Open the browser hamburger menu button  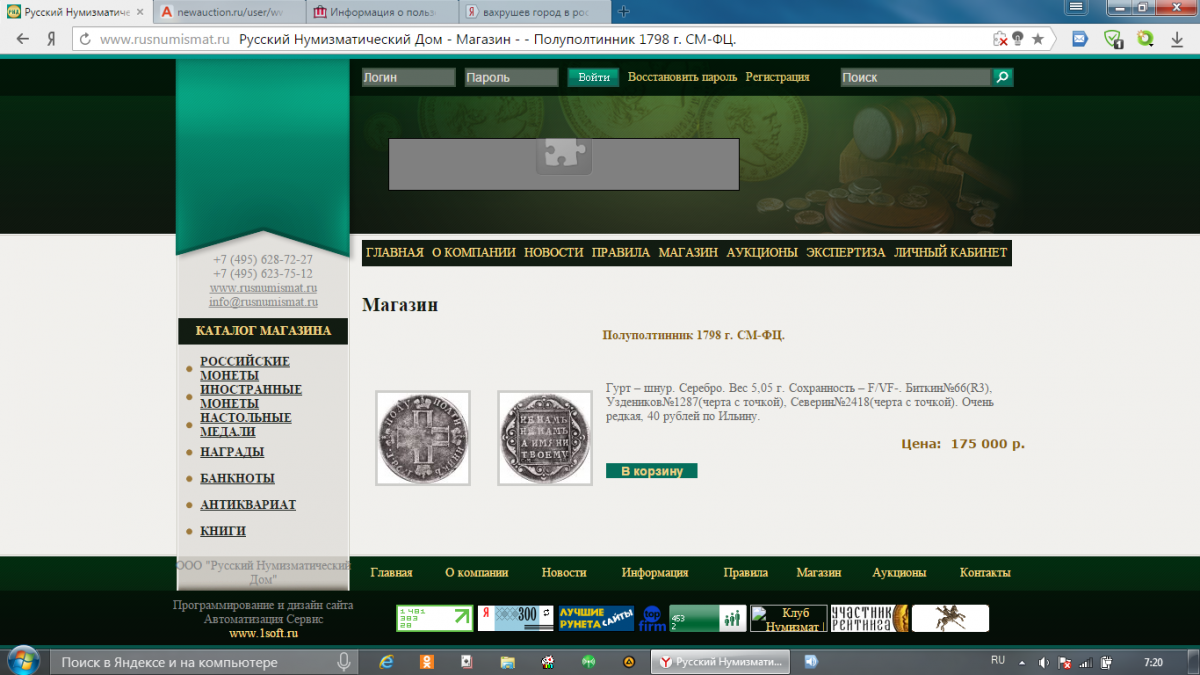pyautogui.click(x=1077, y=8)
